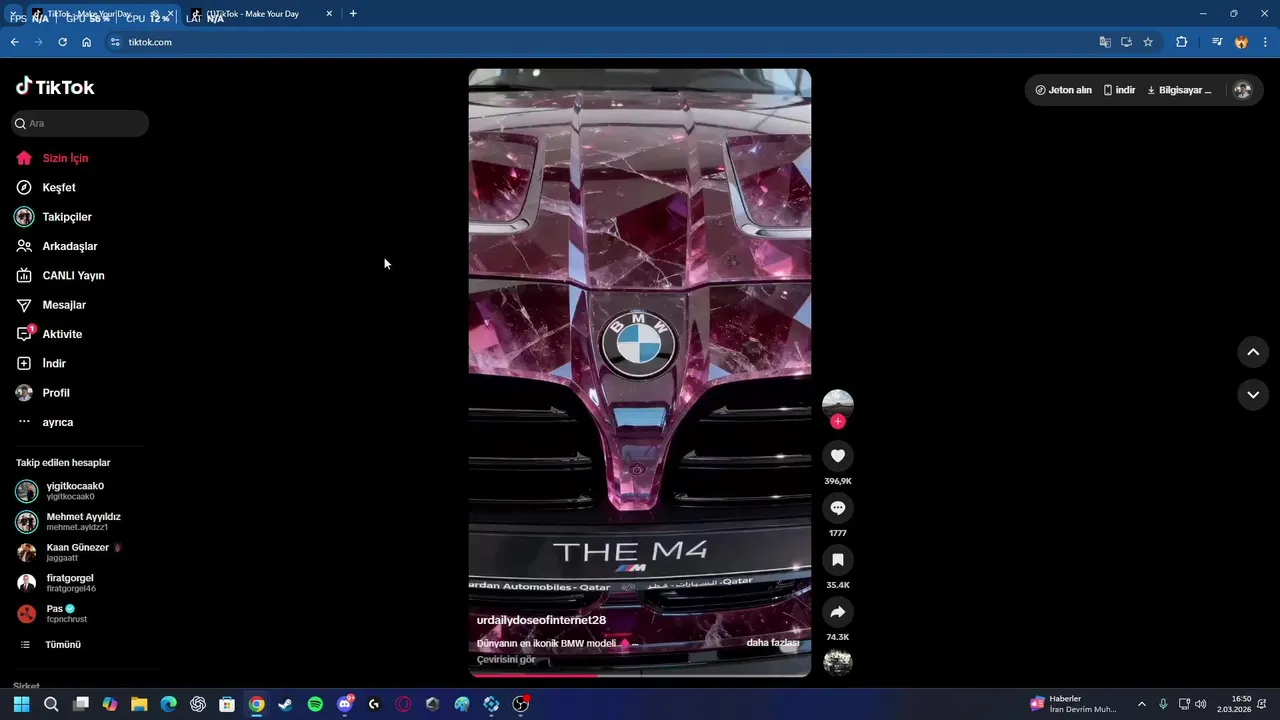
Task: Go to the next video with down chevron
Action: pyautogui.click(x=1253, y=394)
